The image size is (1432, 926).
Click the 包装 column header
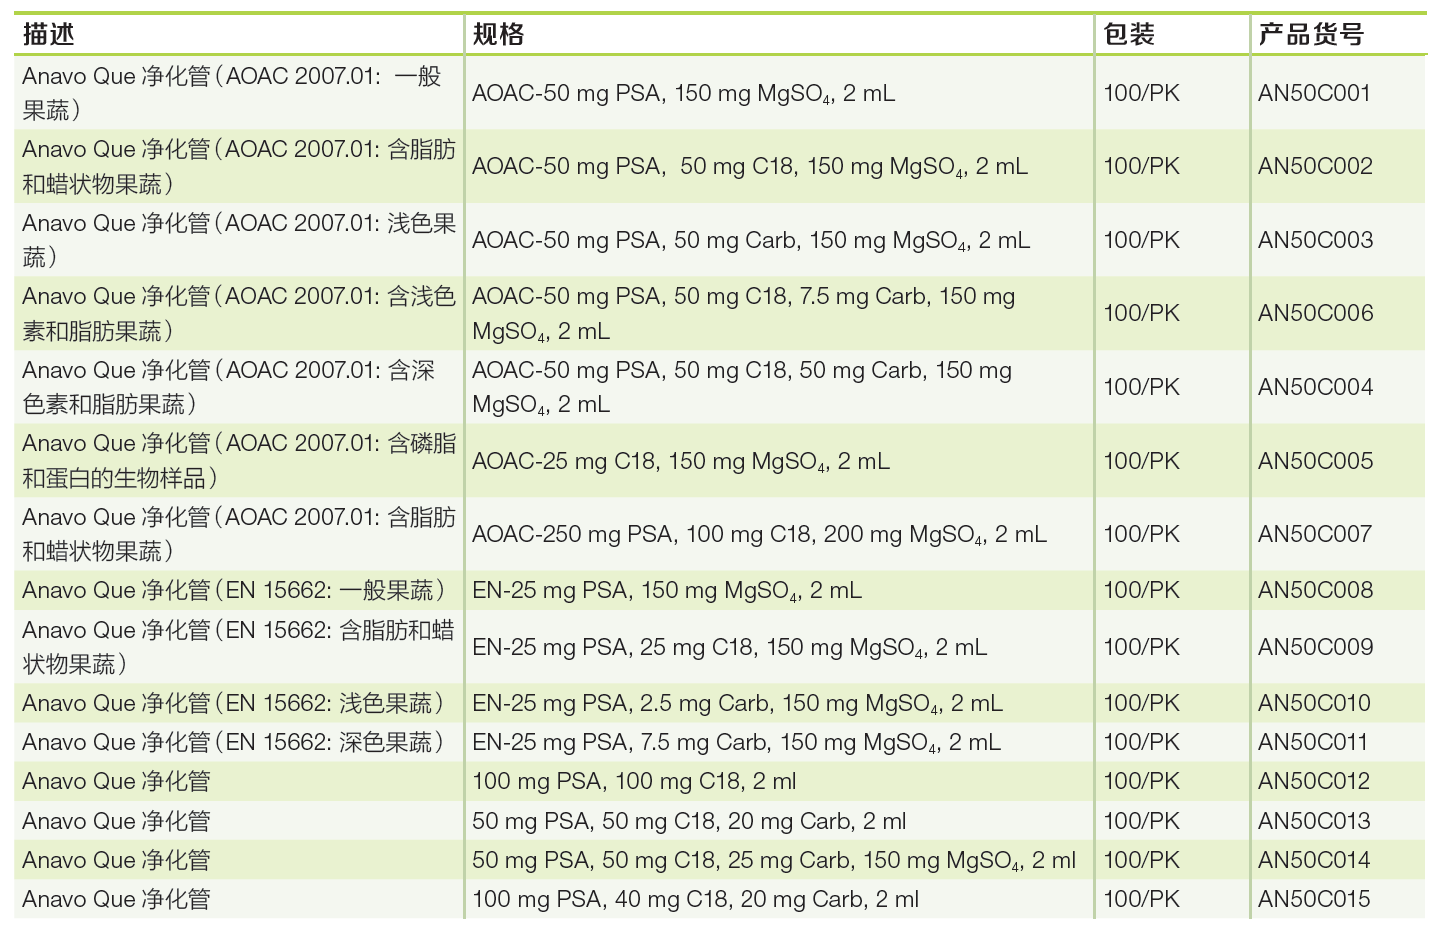coord(1129,35)
